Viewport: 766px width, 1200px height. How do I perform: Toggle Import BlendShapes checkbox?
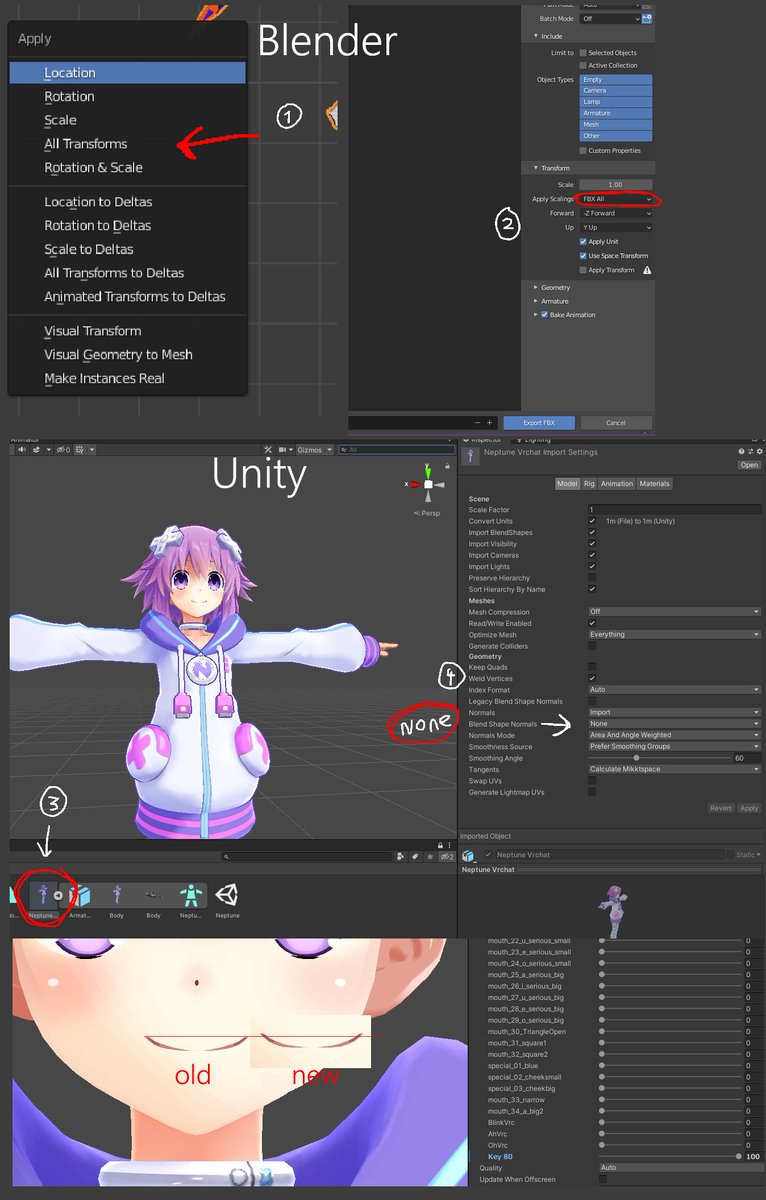point(592,533)
